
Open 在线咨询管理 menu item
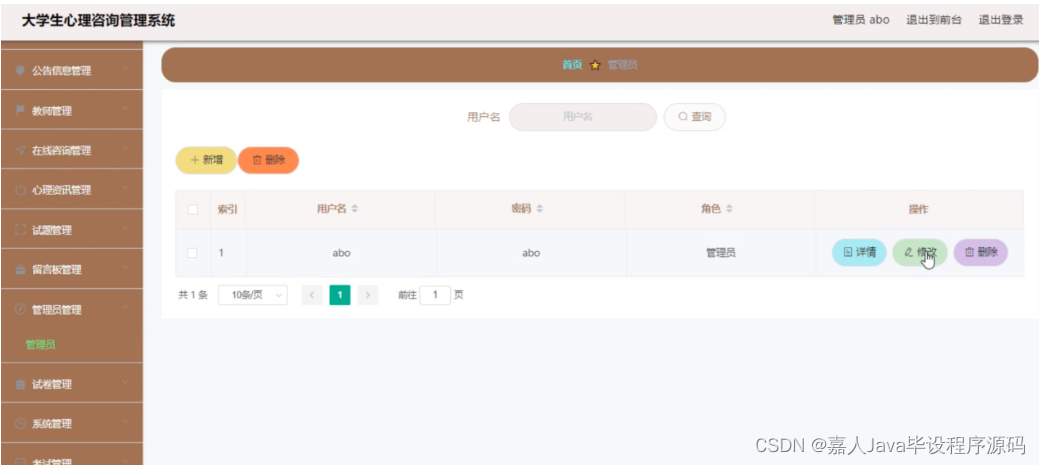72,150
